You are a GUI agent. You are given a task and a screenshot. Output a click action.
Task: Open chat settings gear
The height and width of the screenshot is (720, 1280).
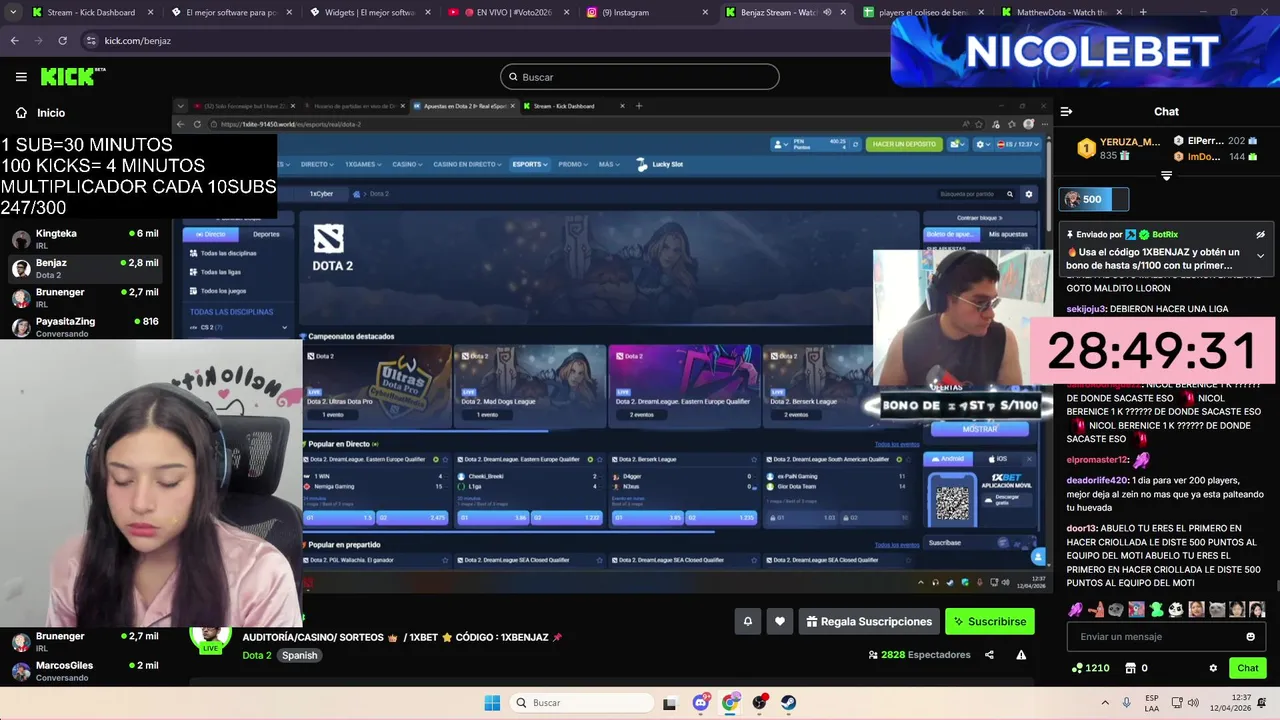(1213, 668)
